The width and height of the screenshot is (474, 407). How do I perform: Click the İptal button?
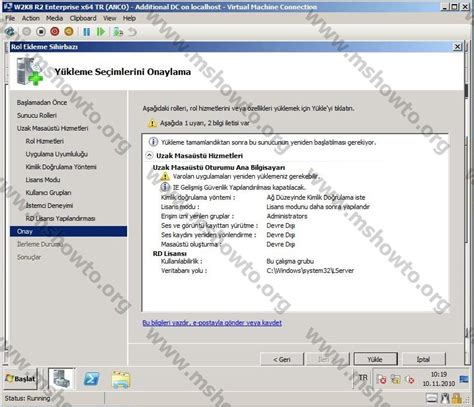[x=424, y=359]
